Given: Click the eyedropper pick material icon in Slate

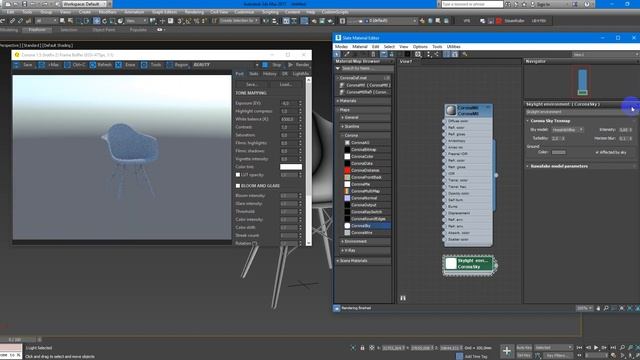Looking at the screenshot, I should [347, 54].
